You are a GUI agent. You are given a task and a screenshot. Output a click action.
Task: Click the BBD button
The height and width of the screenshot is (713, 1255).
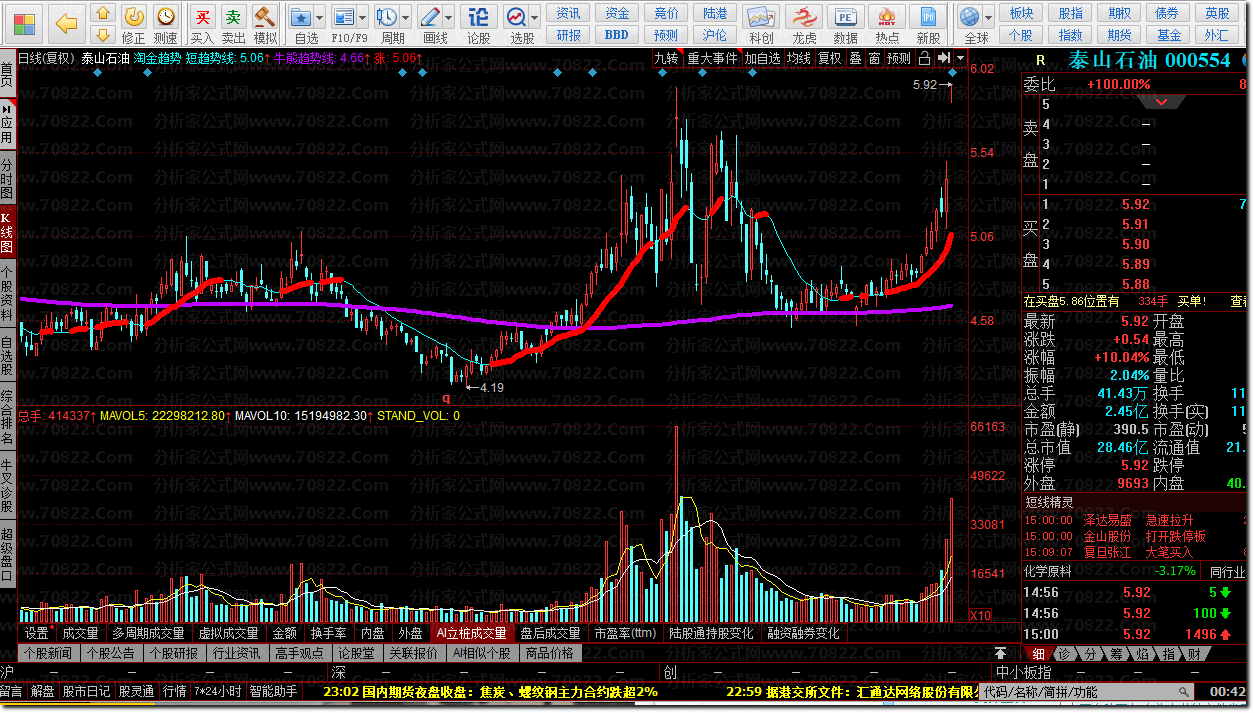(x=617, y=35)
